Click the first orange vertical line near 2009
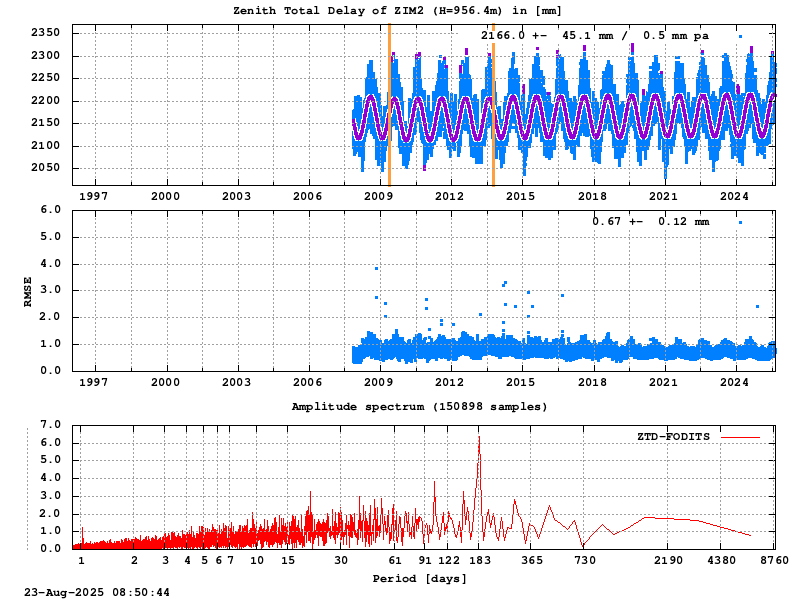 click(389, 105)
